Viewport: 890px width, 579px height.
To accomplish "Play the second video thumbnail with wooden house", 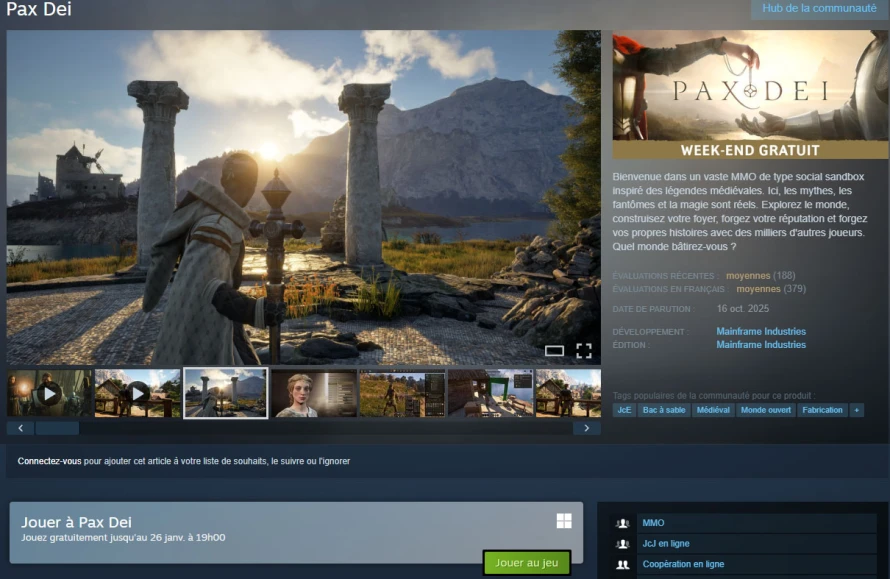I will pos(137,393).
